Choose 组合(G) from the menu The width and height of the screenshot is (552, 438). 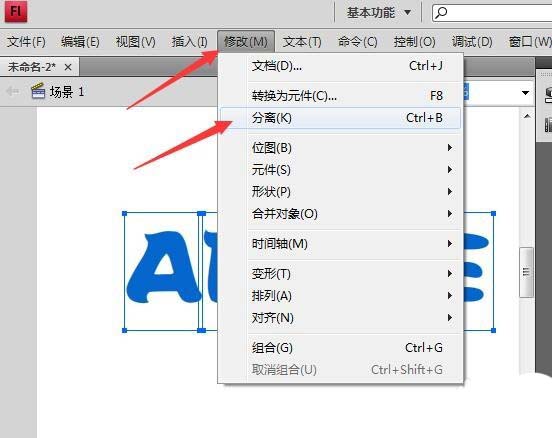coord(340,348)
